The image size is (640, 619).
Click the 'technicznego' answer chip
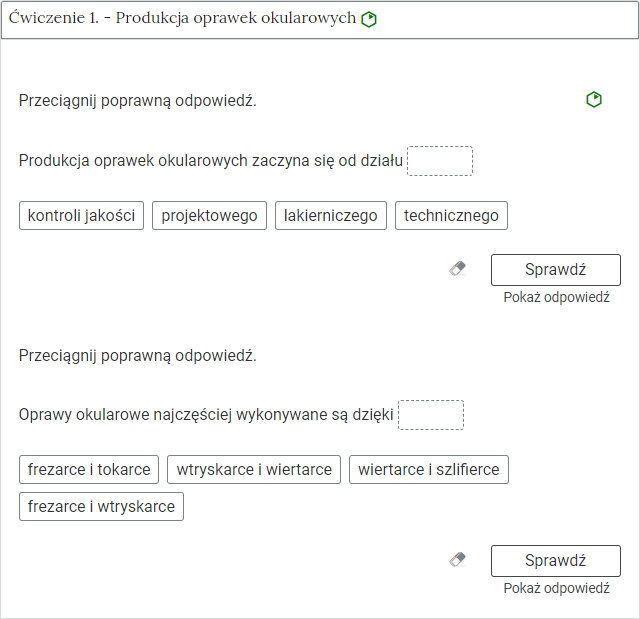coord(451,216)
